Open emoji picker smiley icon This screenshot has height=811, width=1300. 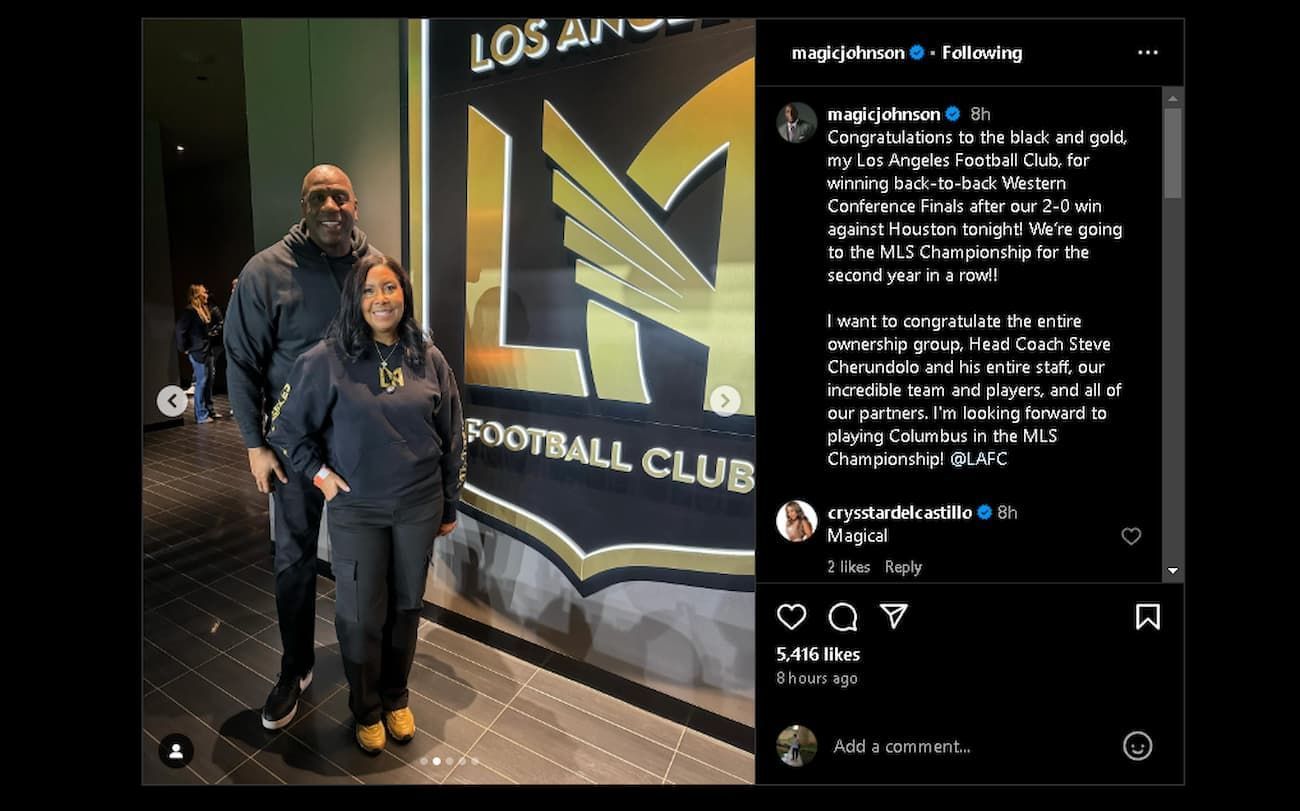coord(1137,746)
